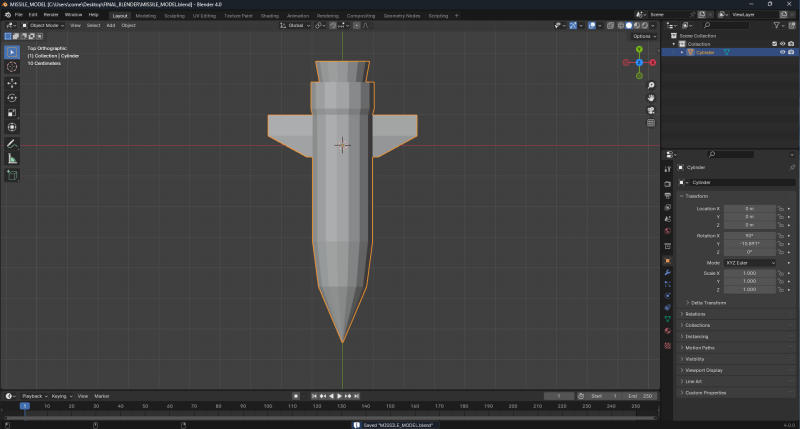
Task: Toggle lock on Location X
Action: tap(780, 209)
